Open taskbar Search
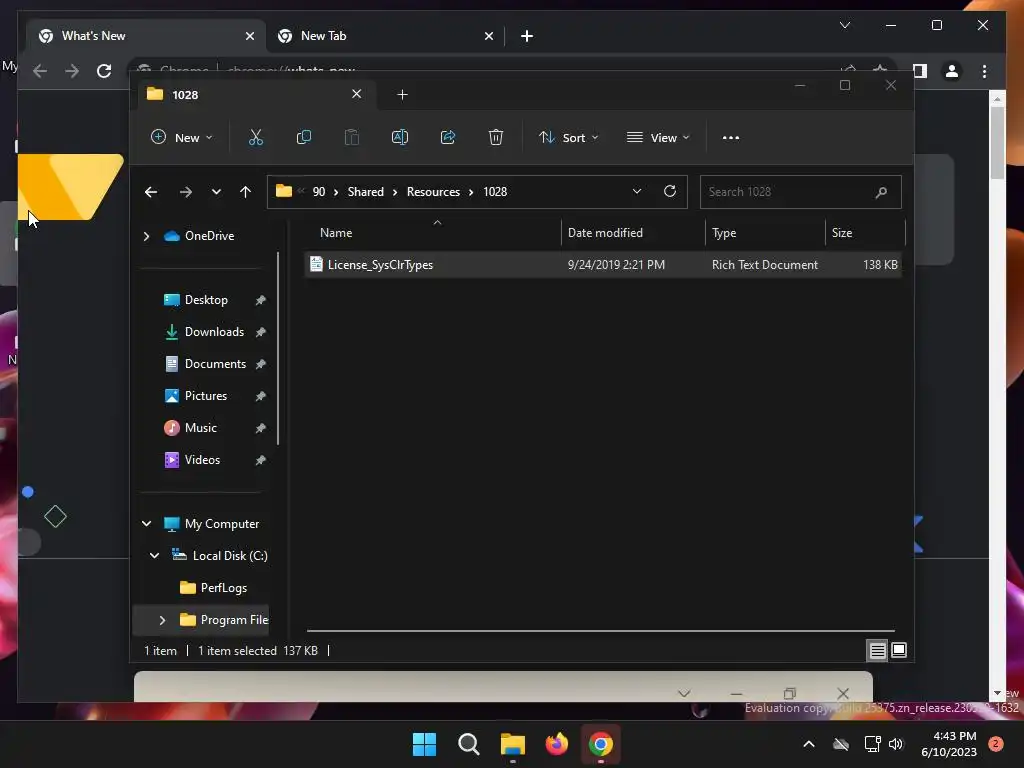Screen dimensions: 1024x768 pos(468,744)
